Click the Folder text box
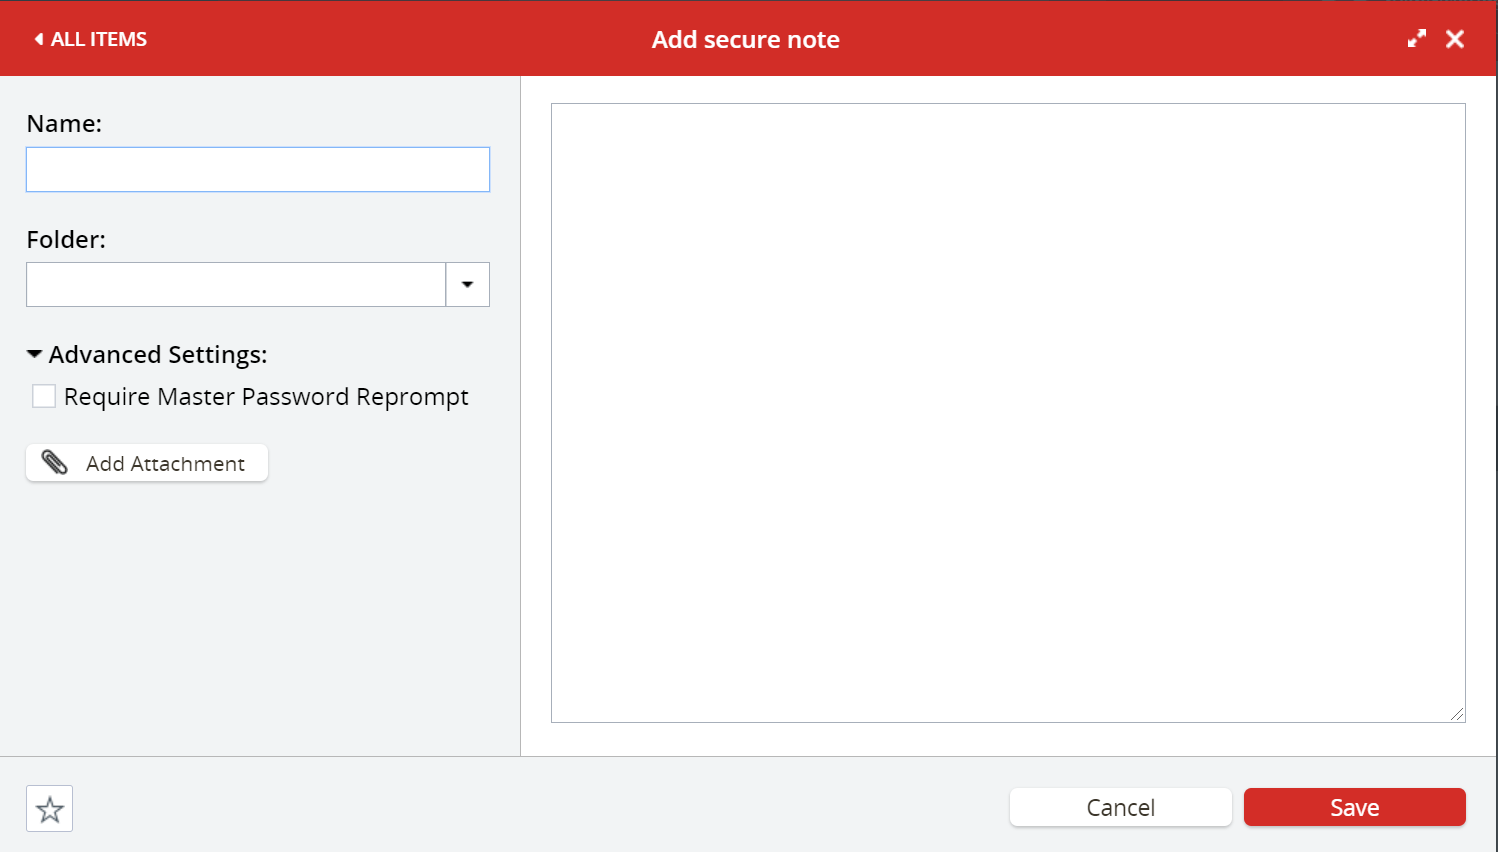Viewport: 1498px width, 852px height. (x=235, y=284)
